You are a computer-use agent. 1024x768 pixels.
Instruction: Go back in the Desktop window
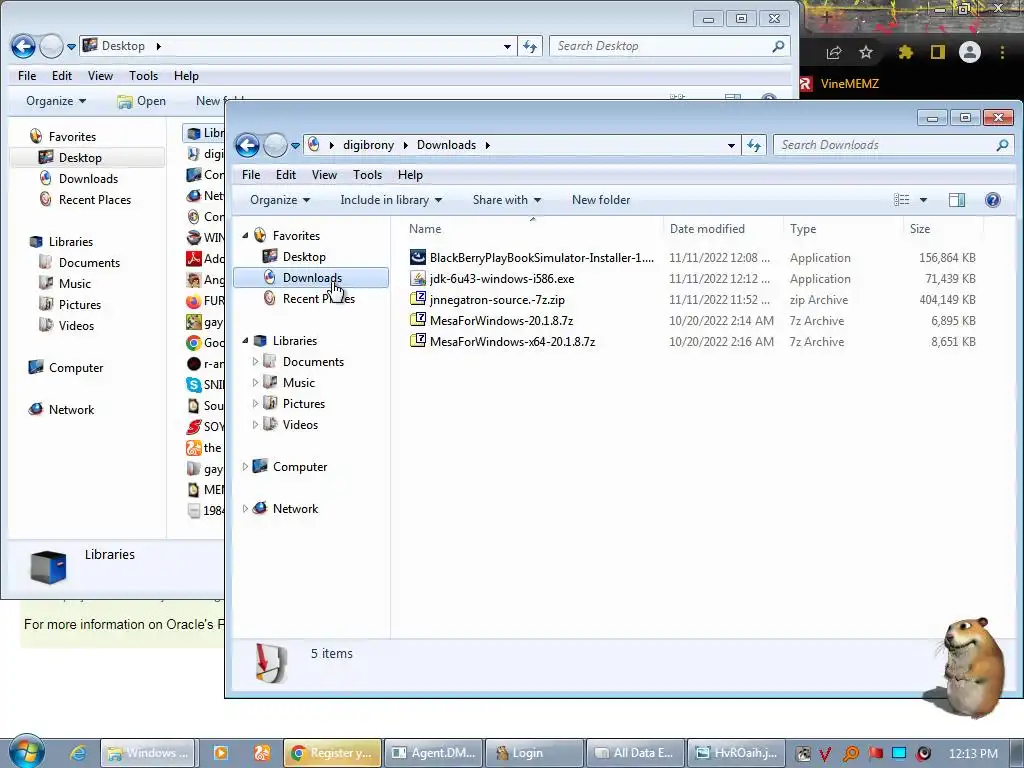pos(24,46)
